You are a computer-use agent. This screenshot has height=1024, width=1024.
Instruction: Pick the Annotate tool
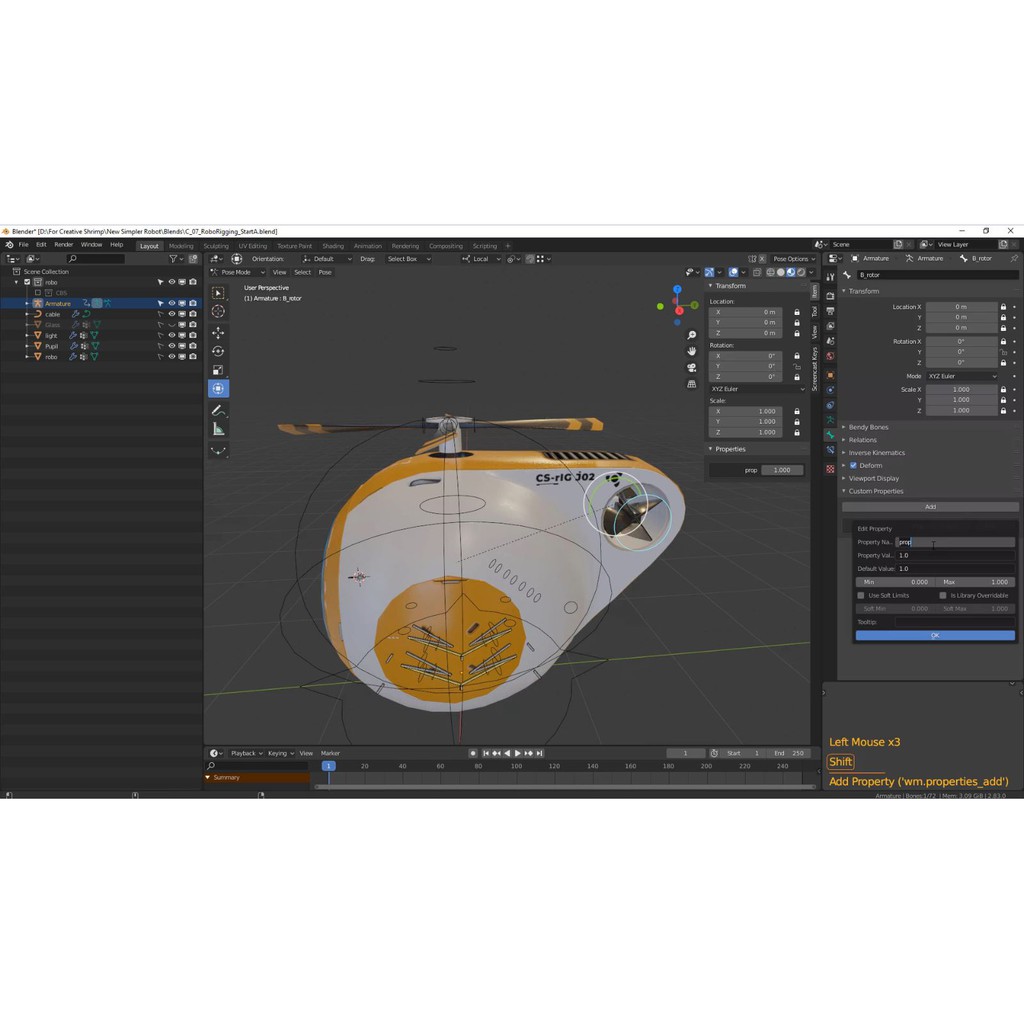point(218,410)
